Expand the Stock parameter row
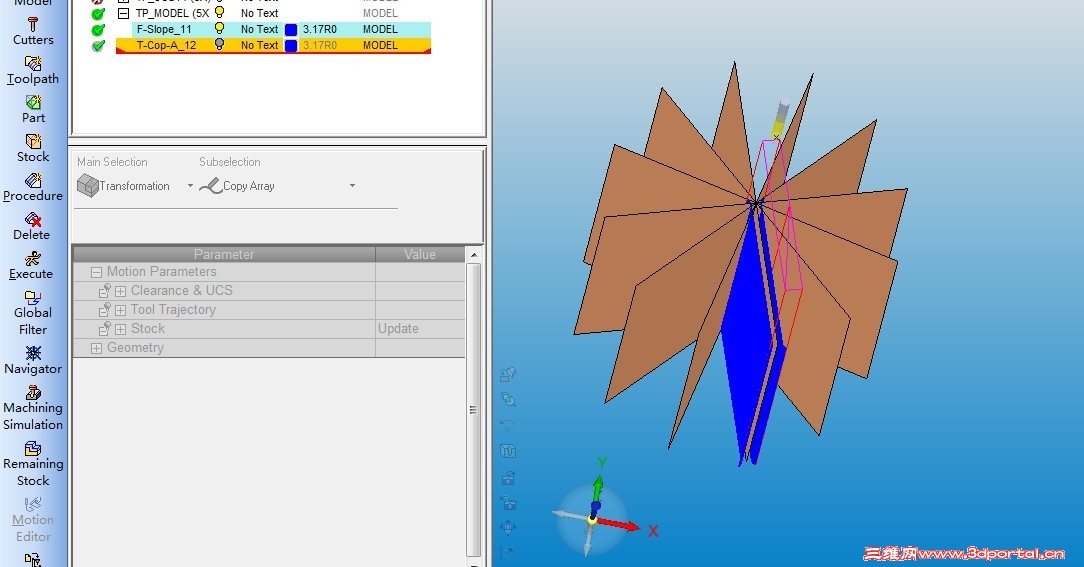1084x567 pixels. [120, 329]
